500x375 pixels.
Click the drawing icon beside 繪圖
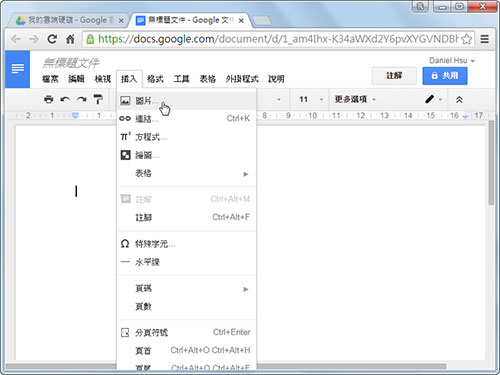pos(125,155)
